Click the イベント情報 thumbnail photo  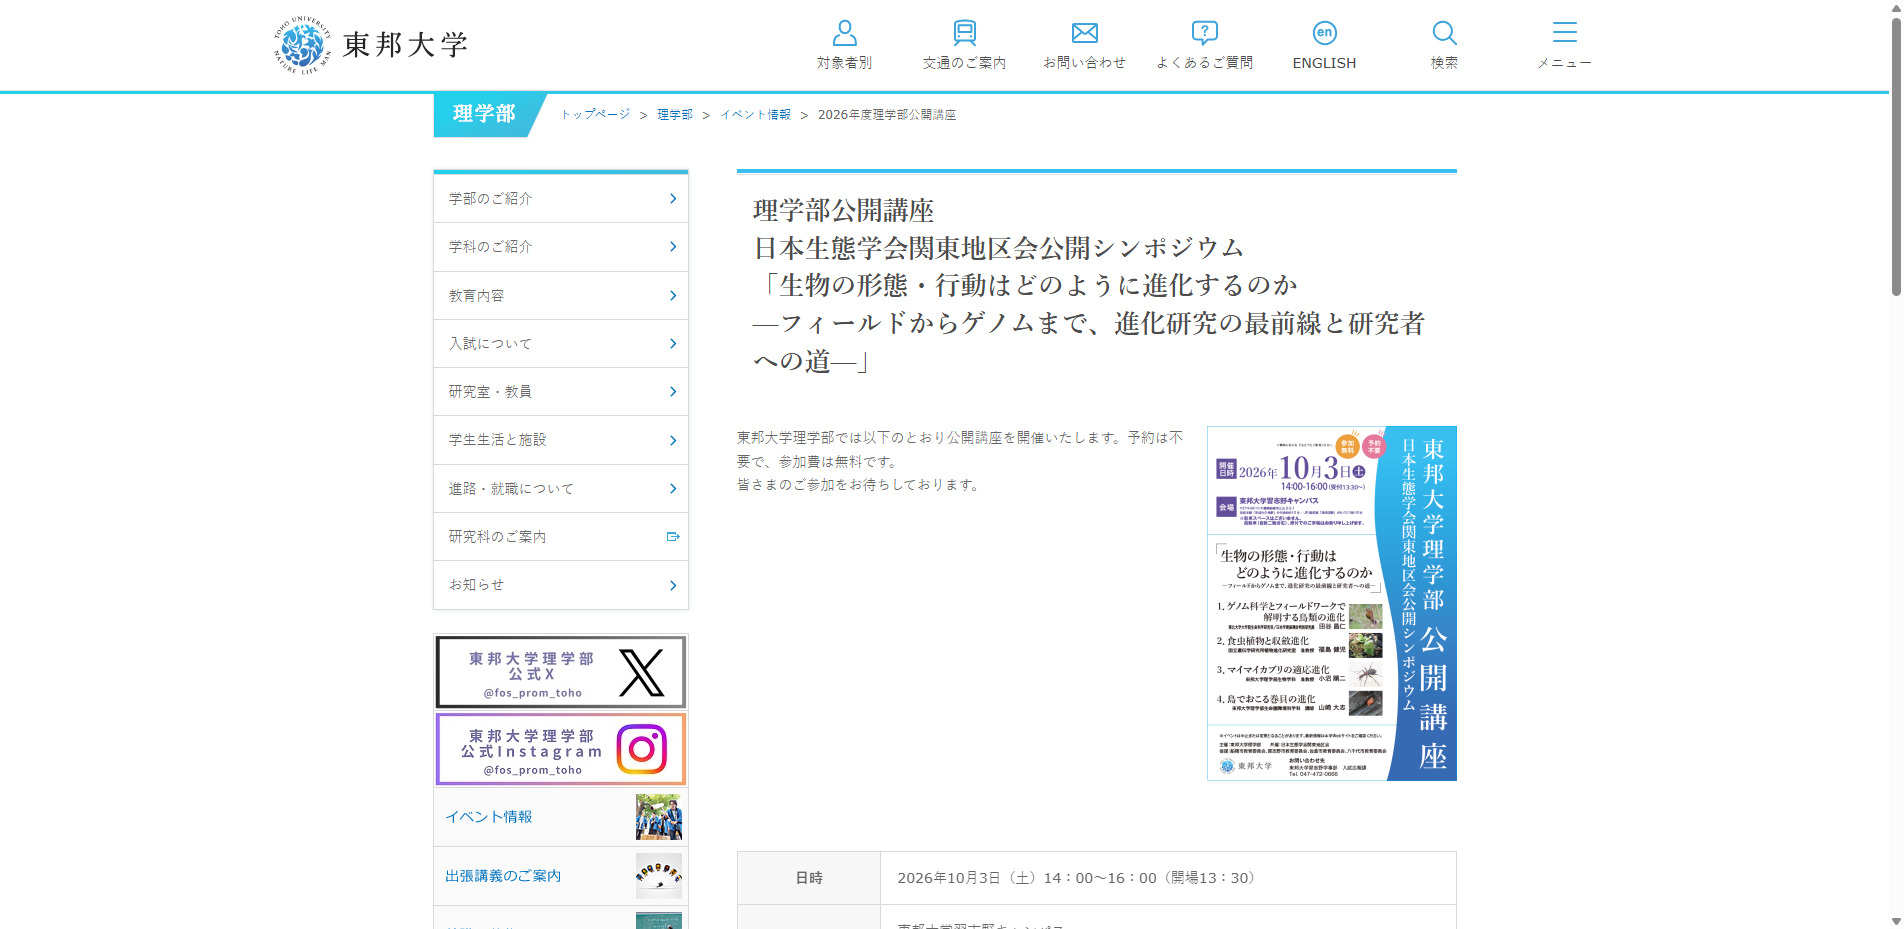(659, 817)
